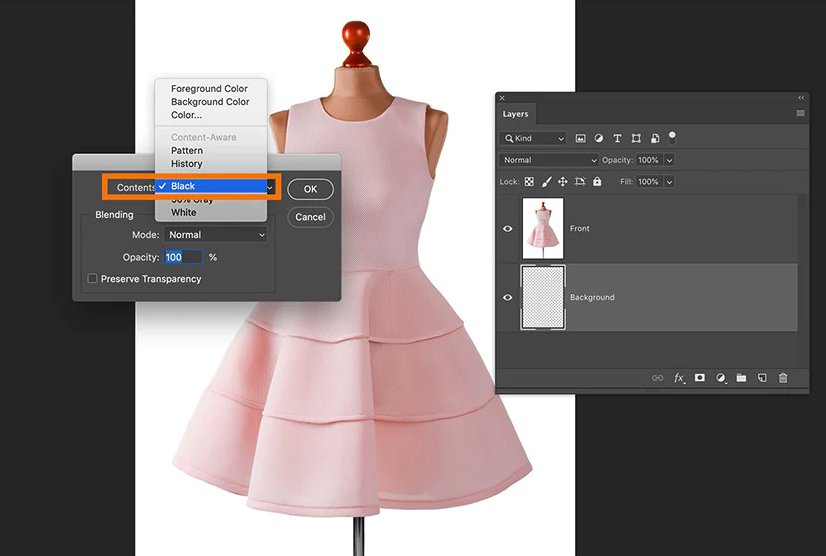The width and height of the screenshot is (826, 556).
Task: Create a new layer
Action: (762, 378)
